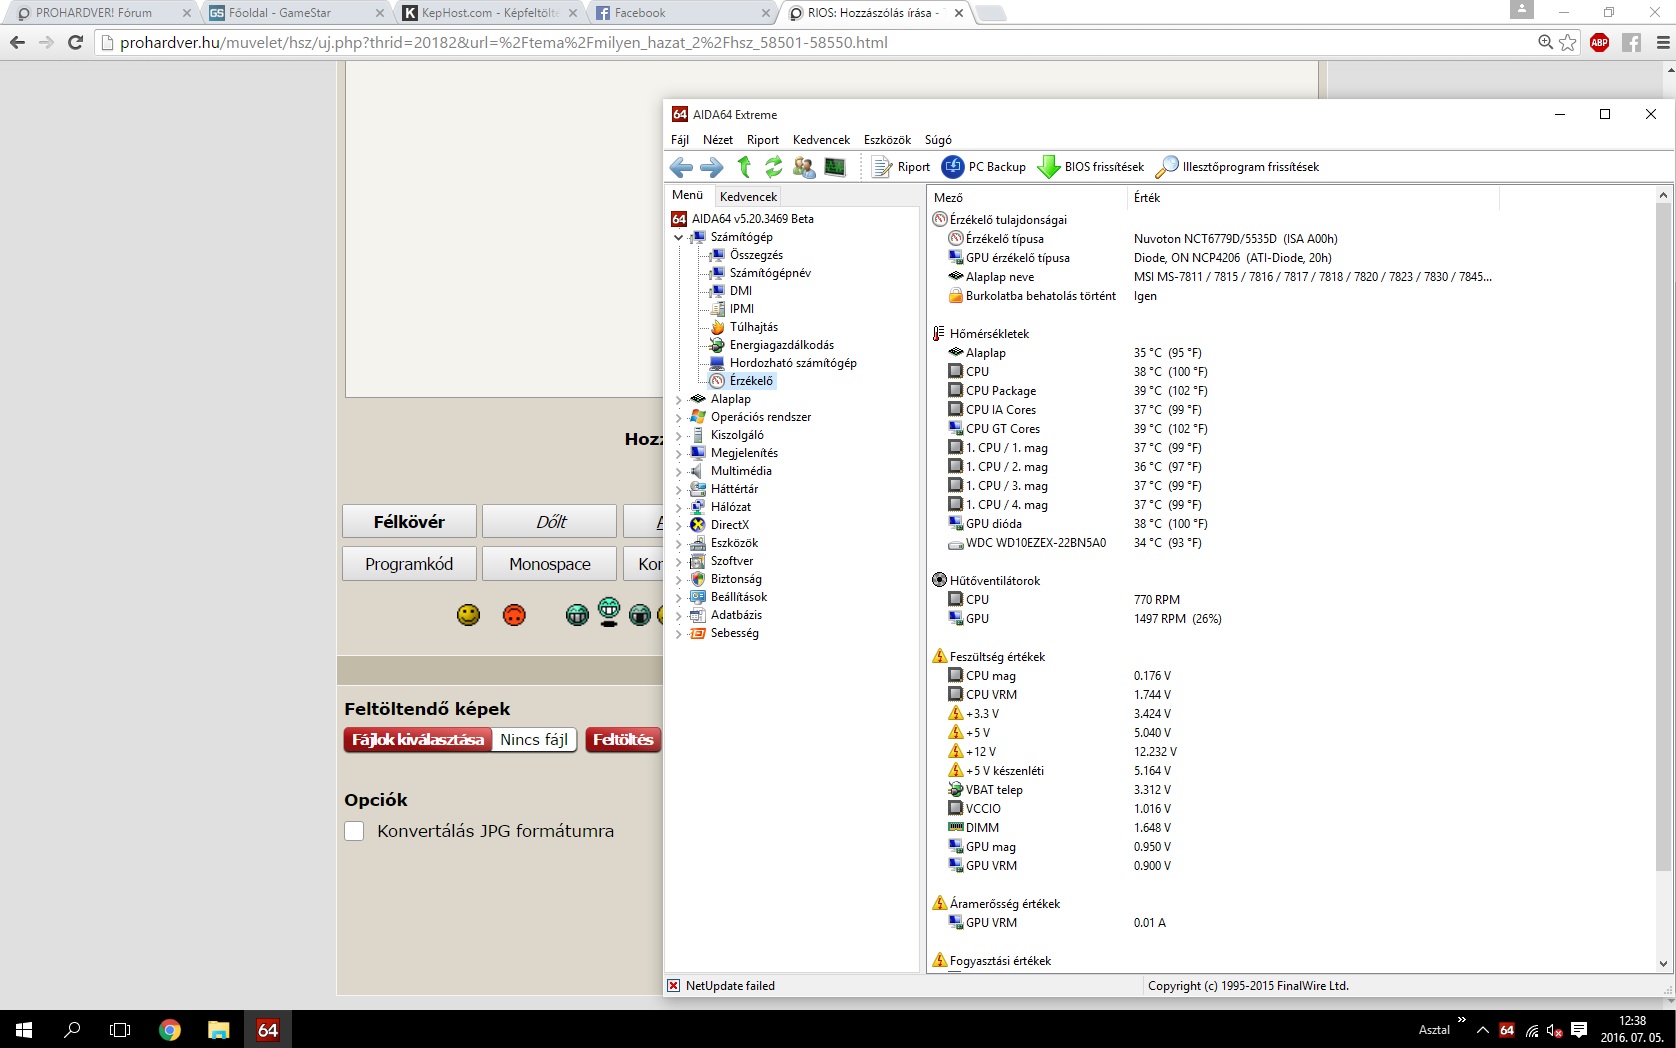Click the users icon in AIDA64 toolbar
The height and width of the screenshot is (1048, 1676).
coord(804,167)
